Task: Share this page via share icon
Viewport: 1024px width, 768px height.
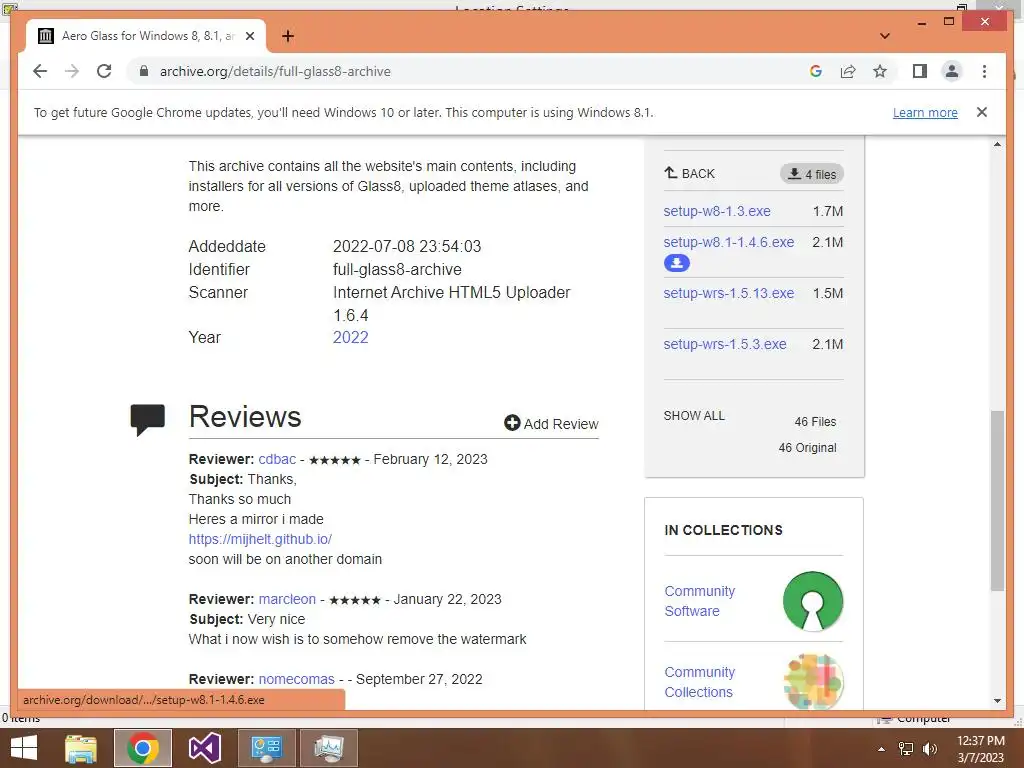Action: pos(848,71)
